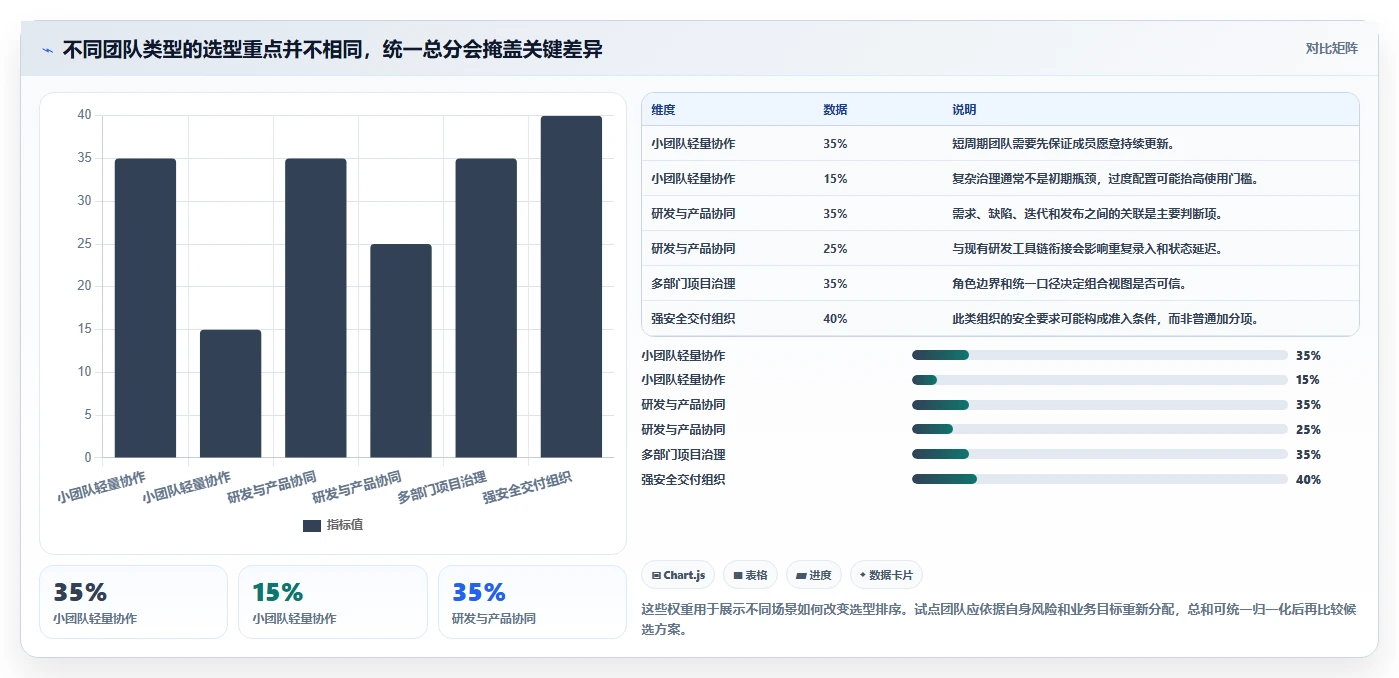
Task: Click the chart bar with value 25
Action: click(401, 351)
